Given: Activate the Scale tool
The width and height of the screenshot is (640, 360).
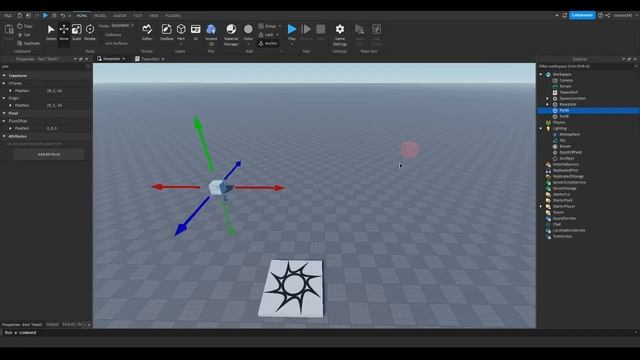Looking at the screenshot, I should pos(77,32).
